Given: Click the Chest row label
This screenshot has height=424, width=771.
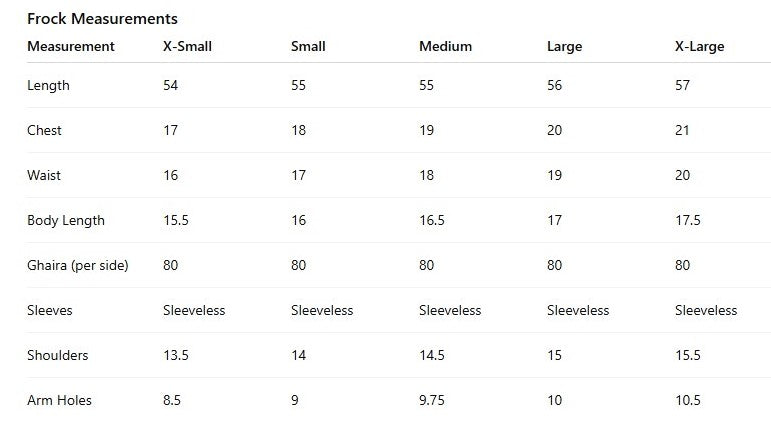Looking at the screenshot, I should pyautogui.click(x=44, y=130).
